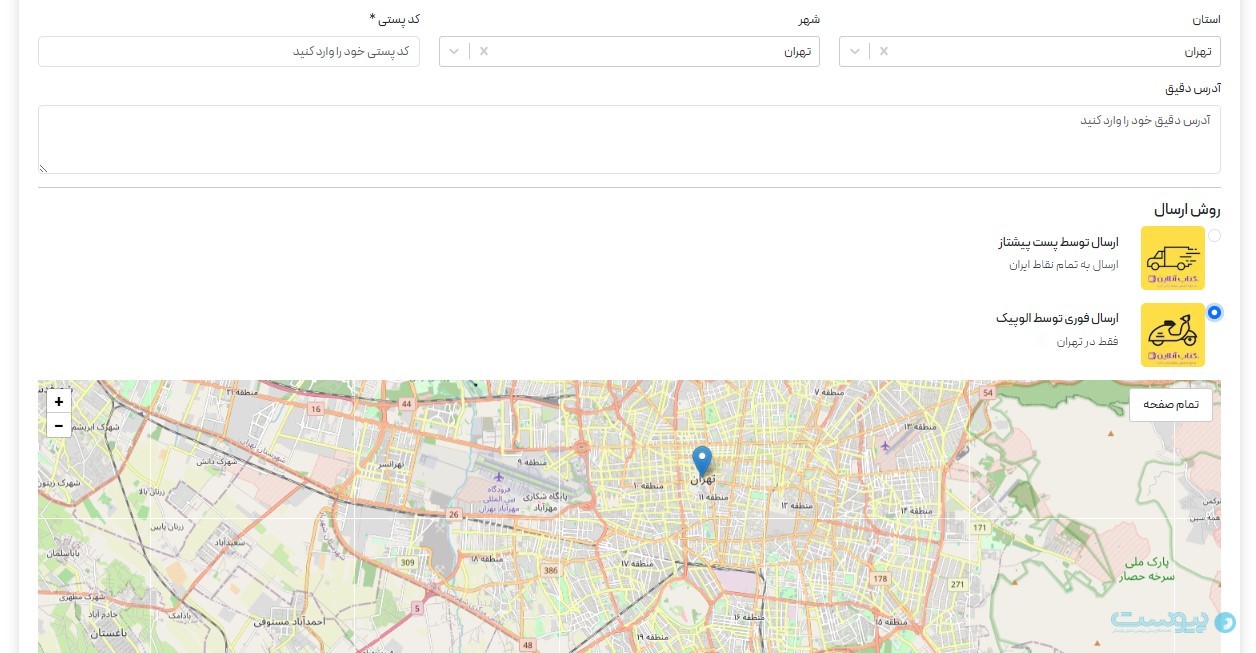The width and height of the screenshot is (1256, 653).
Task: Click the truck icon for پست پیشتاز shipping
Action: coord(1172,257)
